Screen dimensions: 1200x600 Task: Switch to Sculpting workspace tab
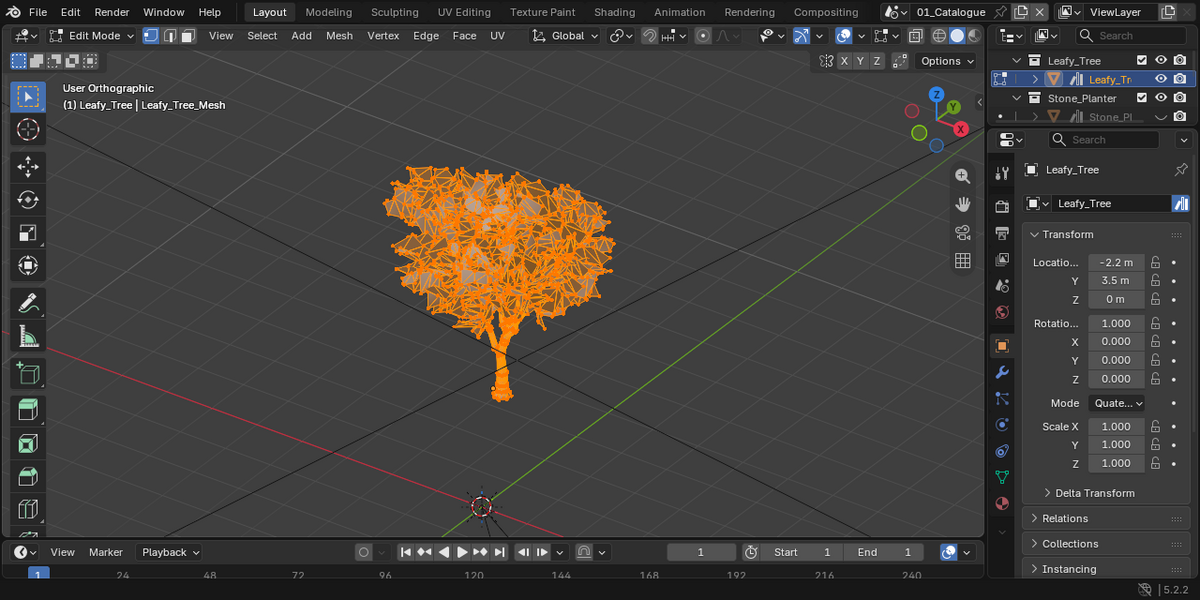394,12
